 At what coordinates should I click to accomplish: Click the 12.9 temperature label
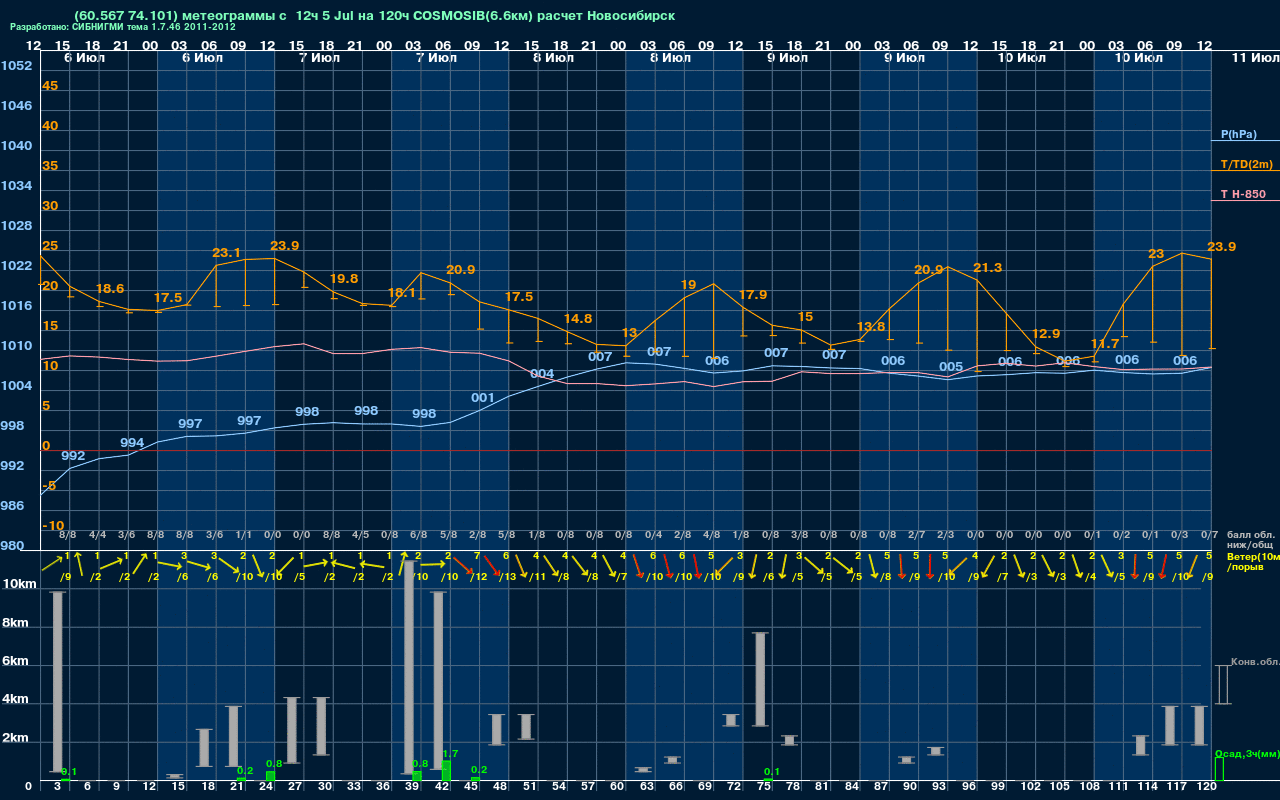point(1046,334)
